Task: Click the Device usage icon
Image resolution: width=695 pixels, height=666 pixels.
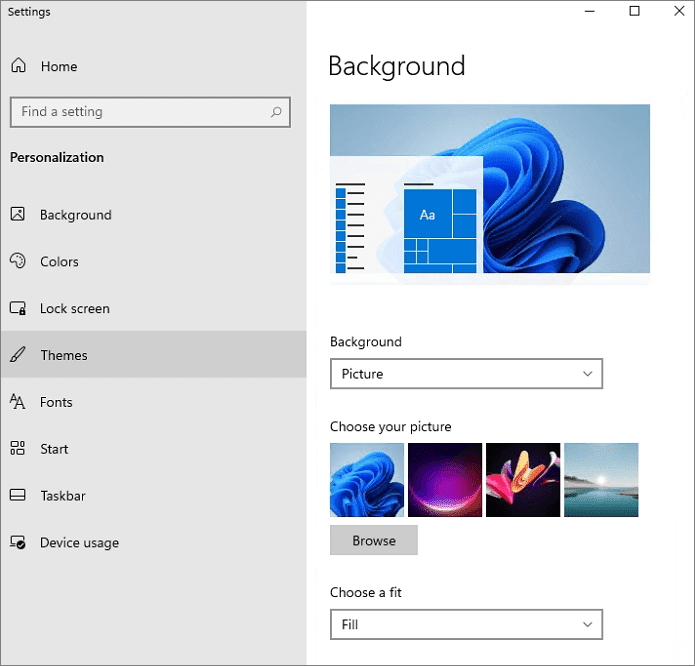Action: click(18, 543)
